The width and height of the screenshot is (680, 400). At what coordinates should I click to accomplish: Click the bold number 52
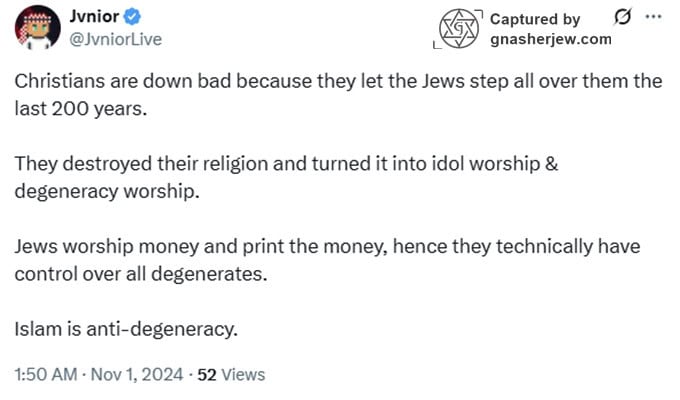pyautogui.click(x=207, y=374)
